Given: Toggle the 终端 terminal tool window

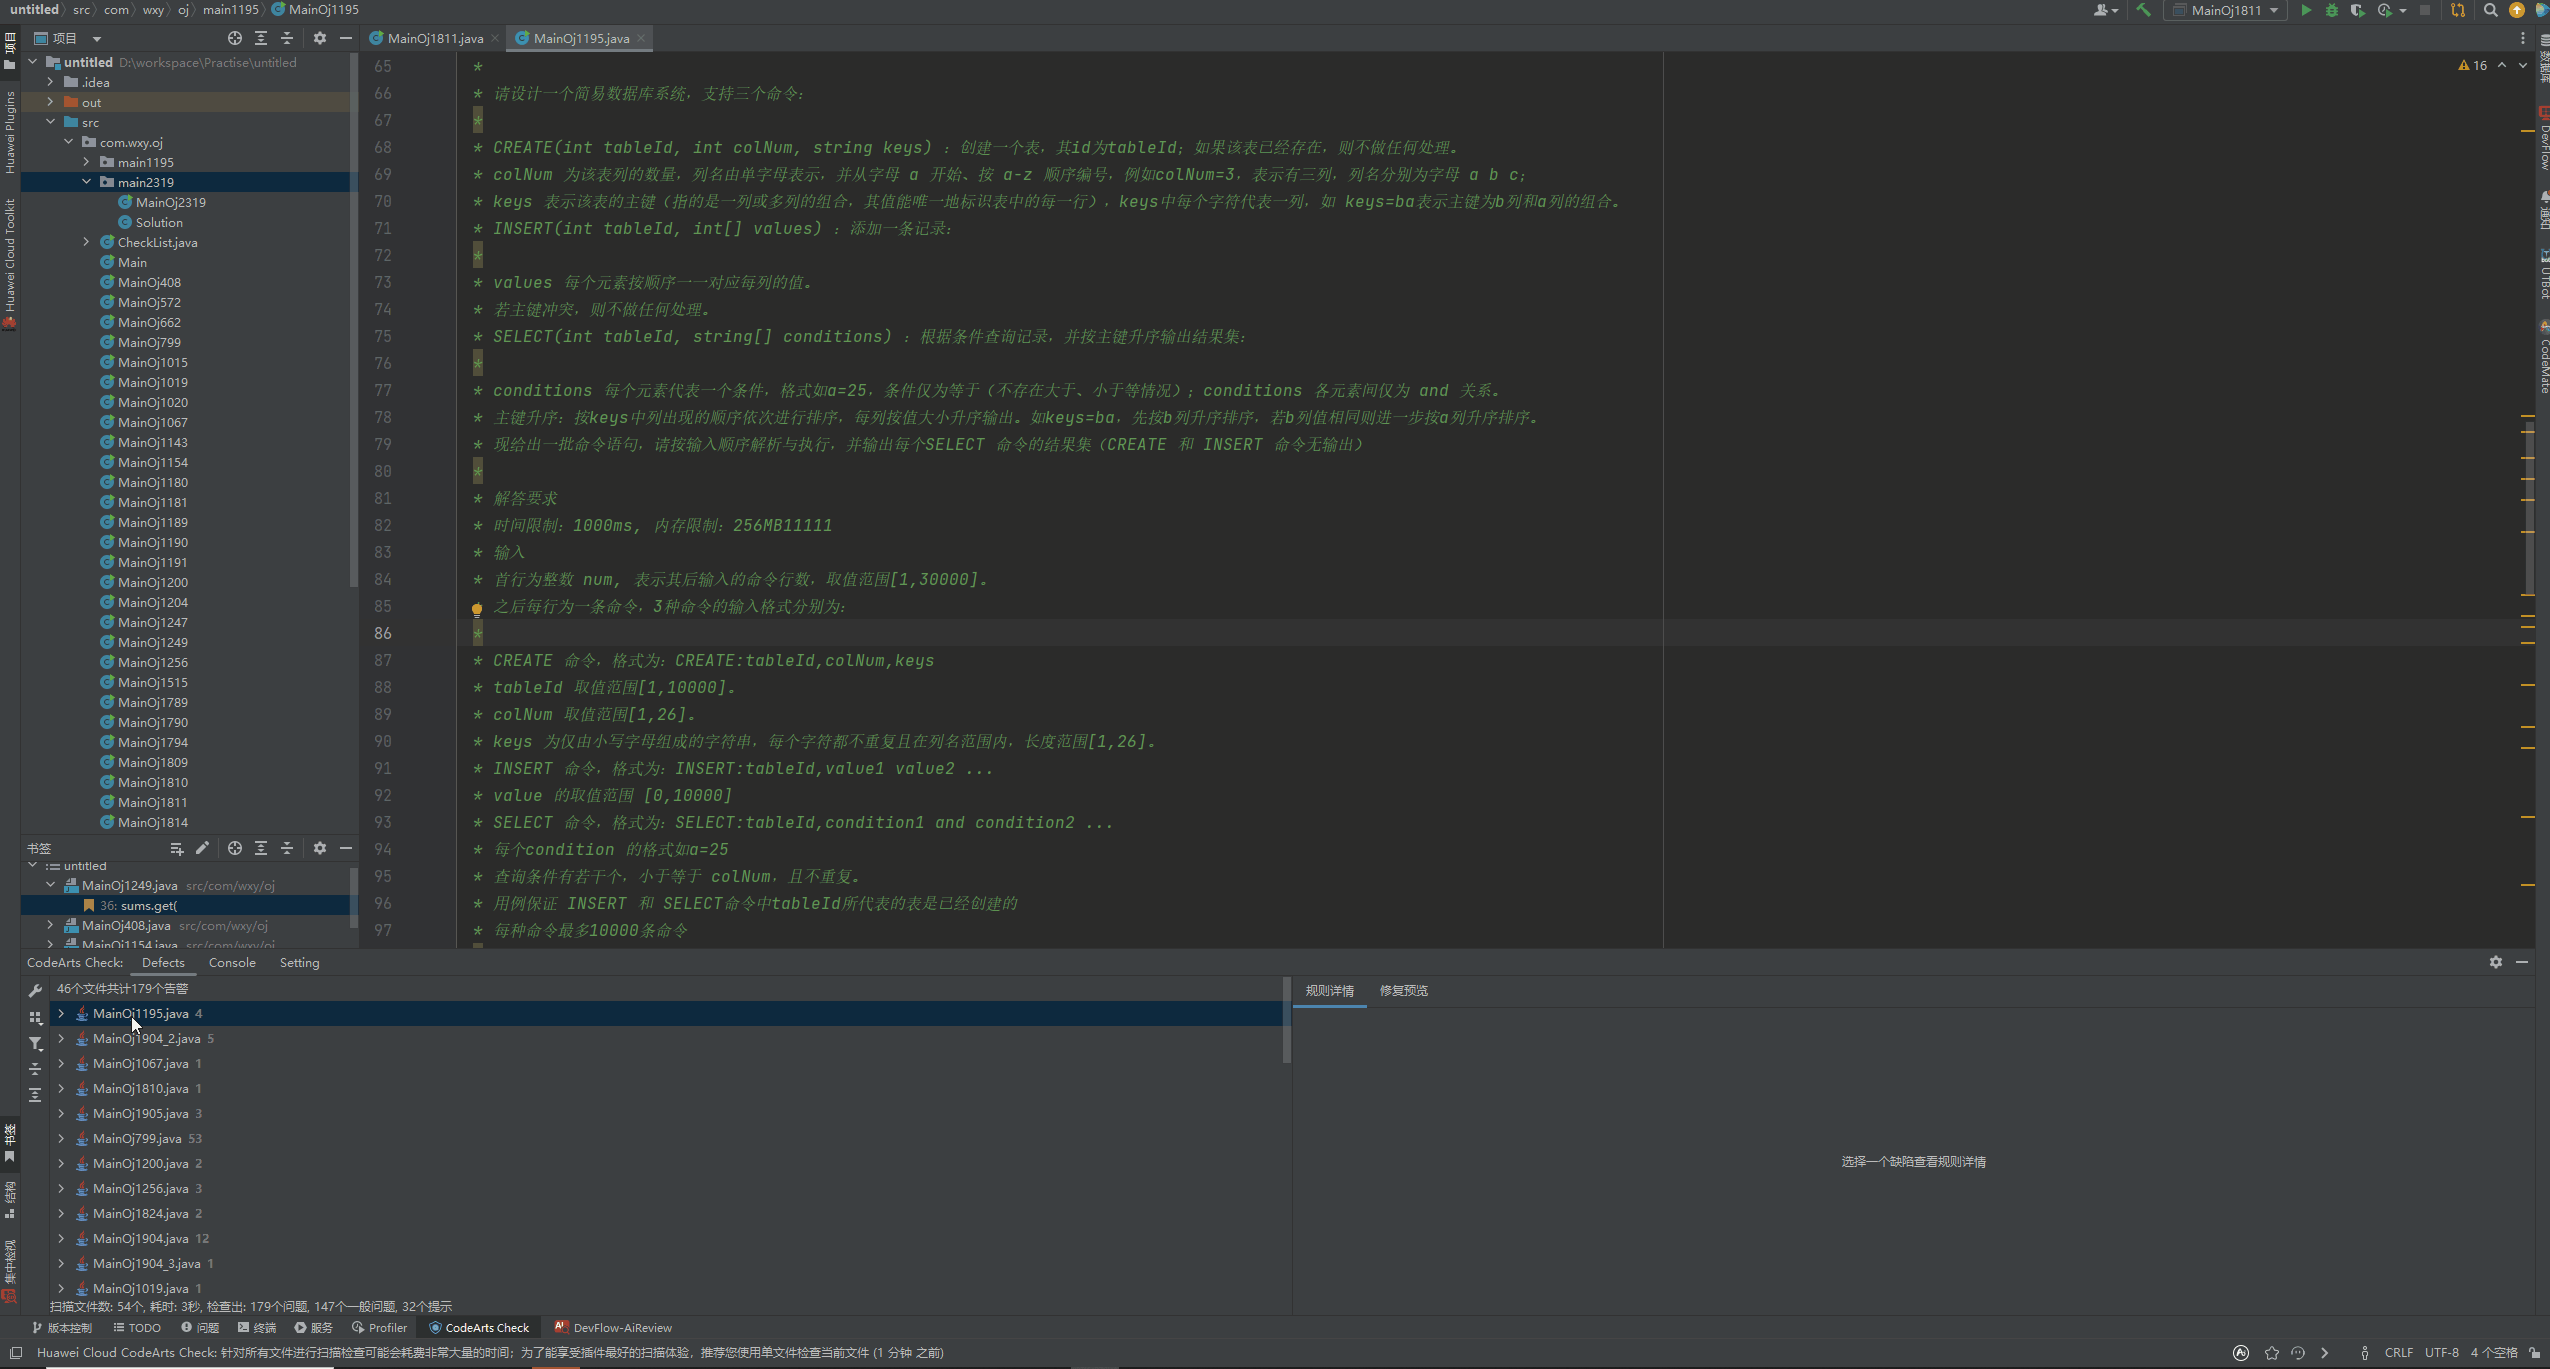Looking at the screenshot, I should tap(257, 1328).
